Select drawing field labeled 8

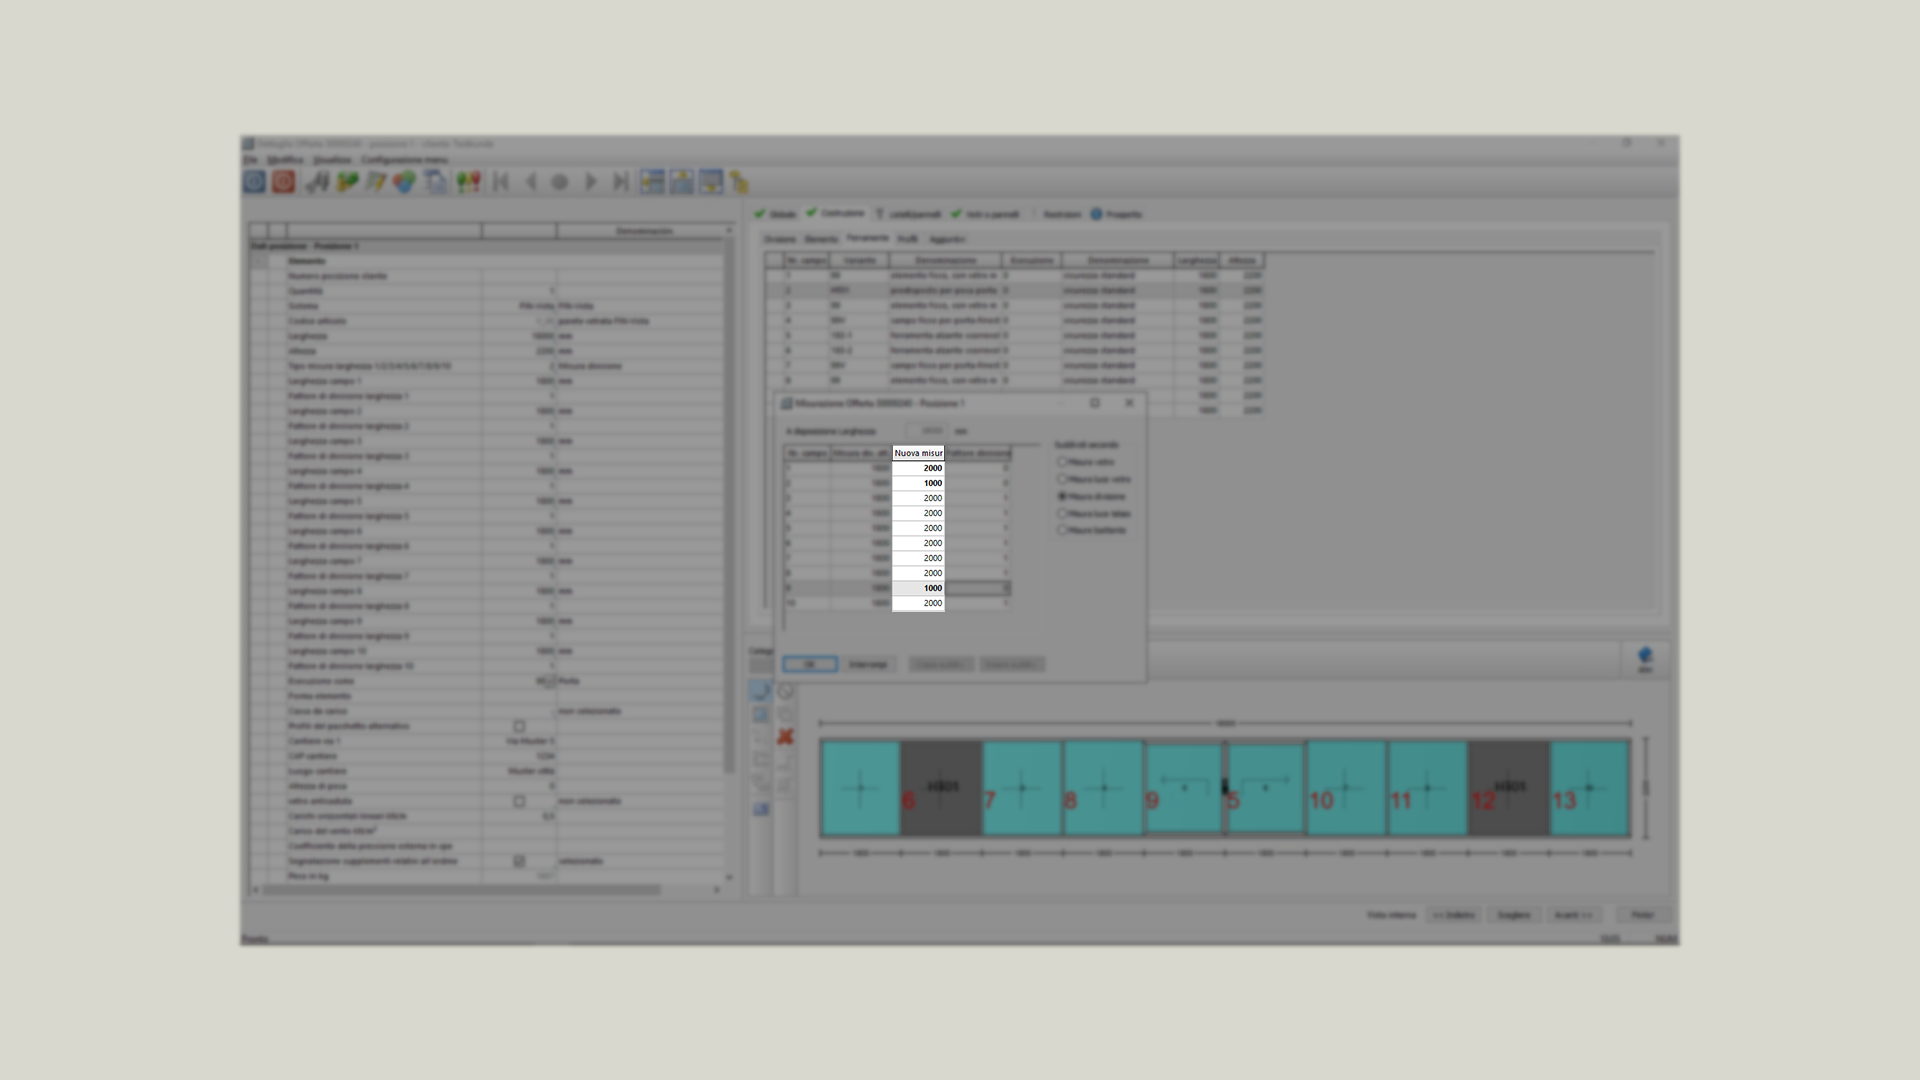point(1103,788)
